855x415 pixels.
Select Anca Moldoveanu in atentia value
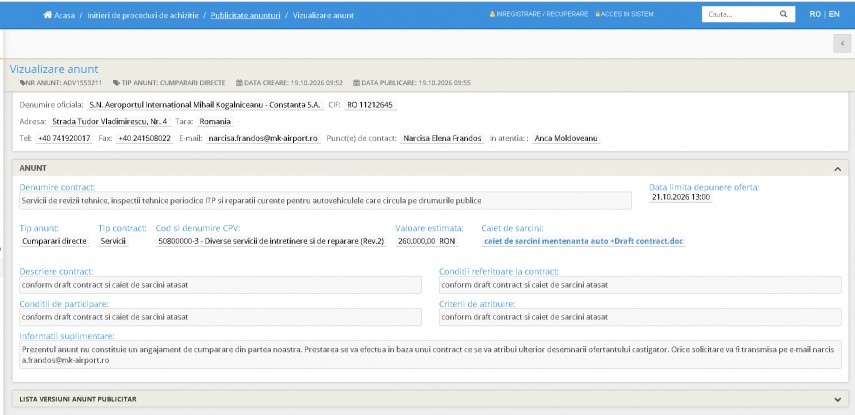point(566,139)
